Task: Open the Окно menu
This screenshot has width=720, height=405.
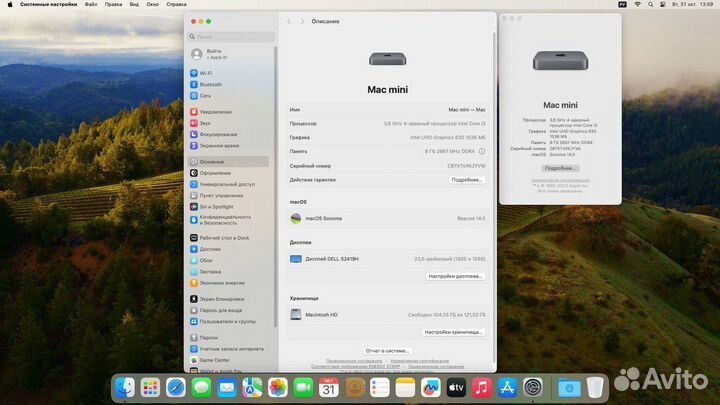Action: [152, 4]
